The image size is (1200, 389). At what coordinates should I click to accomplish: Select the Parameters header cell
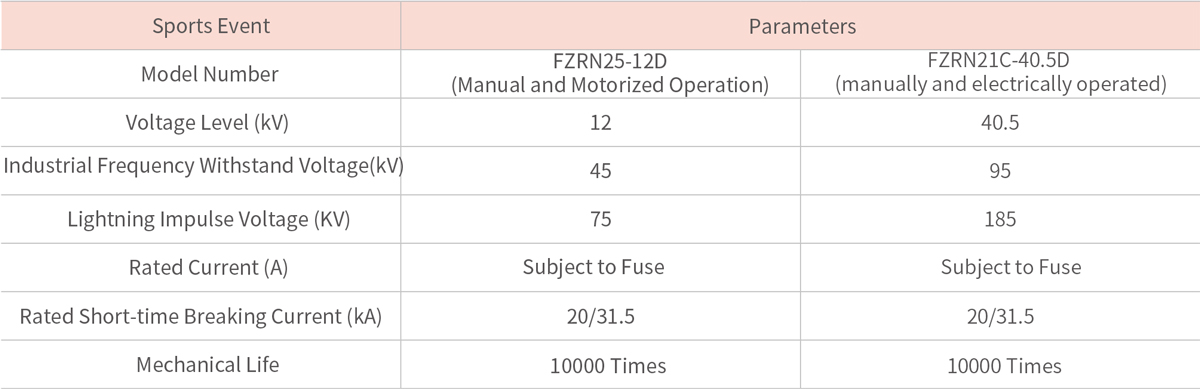801,27
